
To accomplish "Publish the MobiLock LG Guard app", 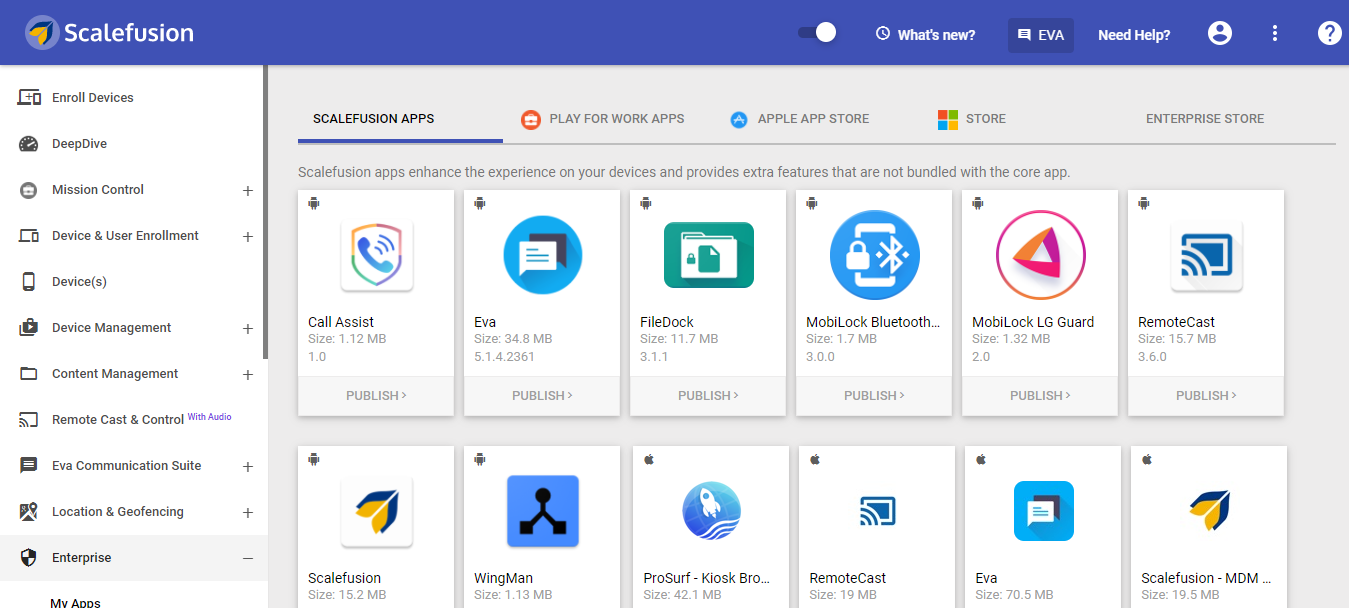I will click(x=1040, y=396).
